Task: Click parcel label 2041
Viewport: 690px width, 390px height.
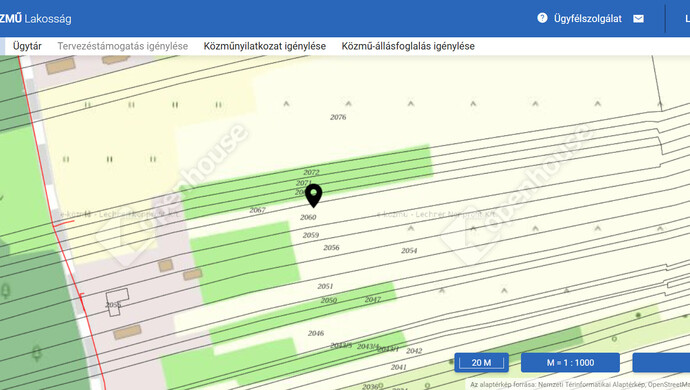Action: click(398, 367)
